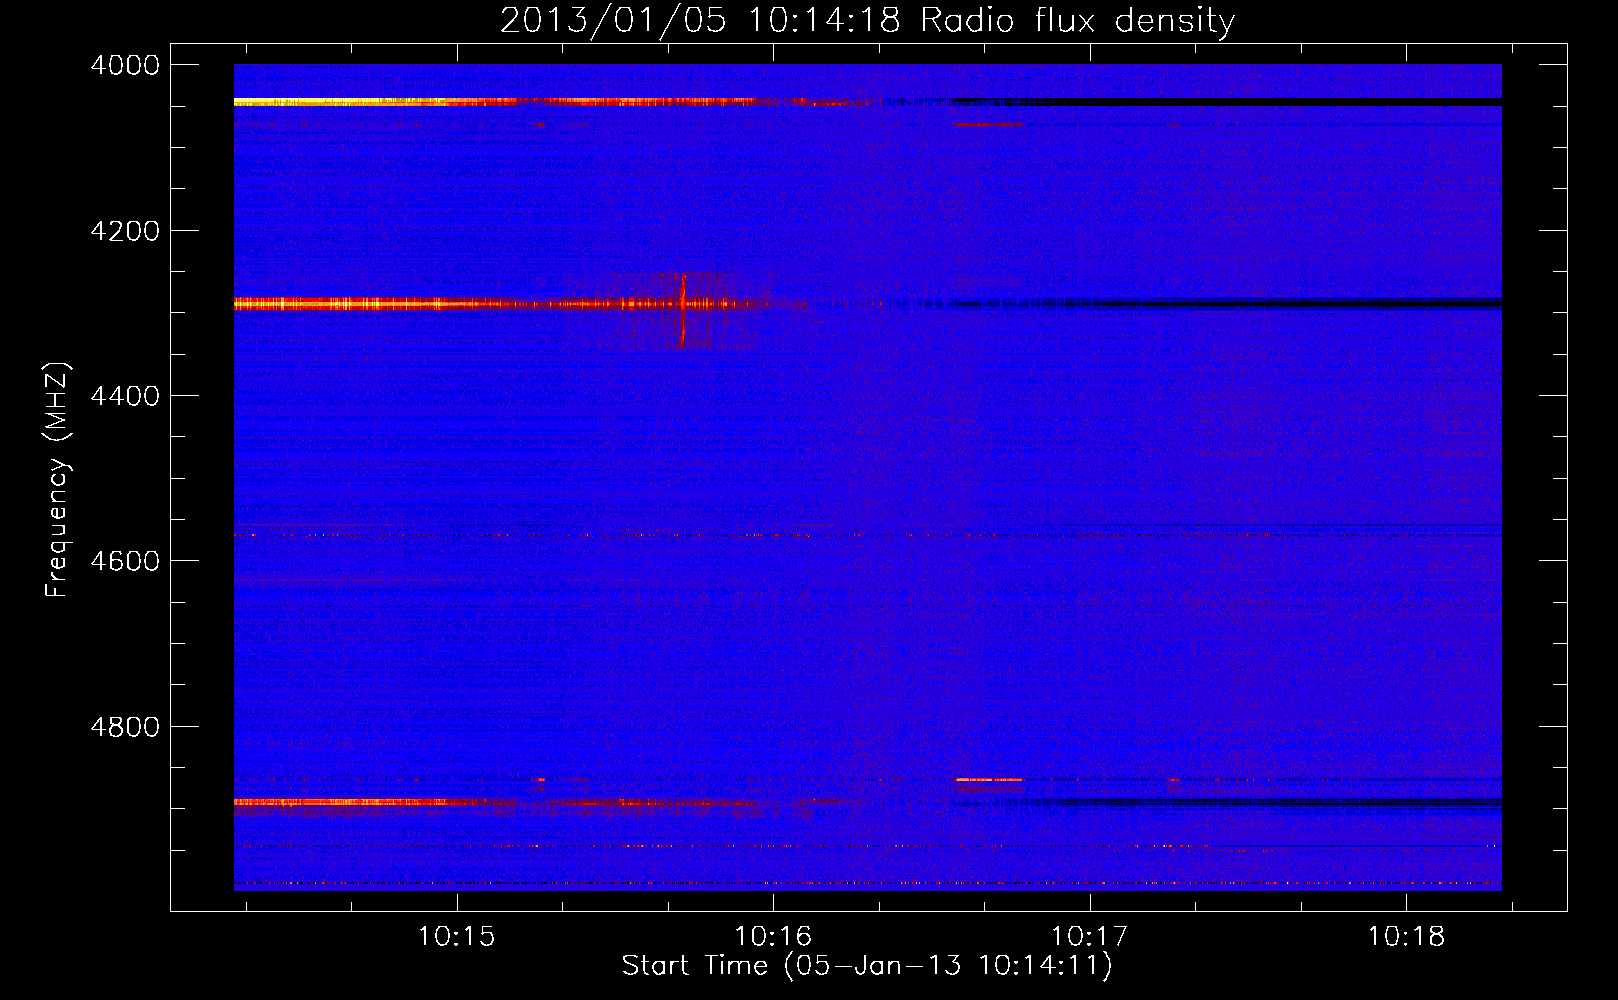Click the vertical red burst spike near 4300 MHz
The width and height of the screenshot is (1618, 1000).
click(683, 309)
